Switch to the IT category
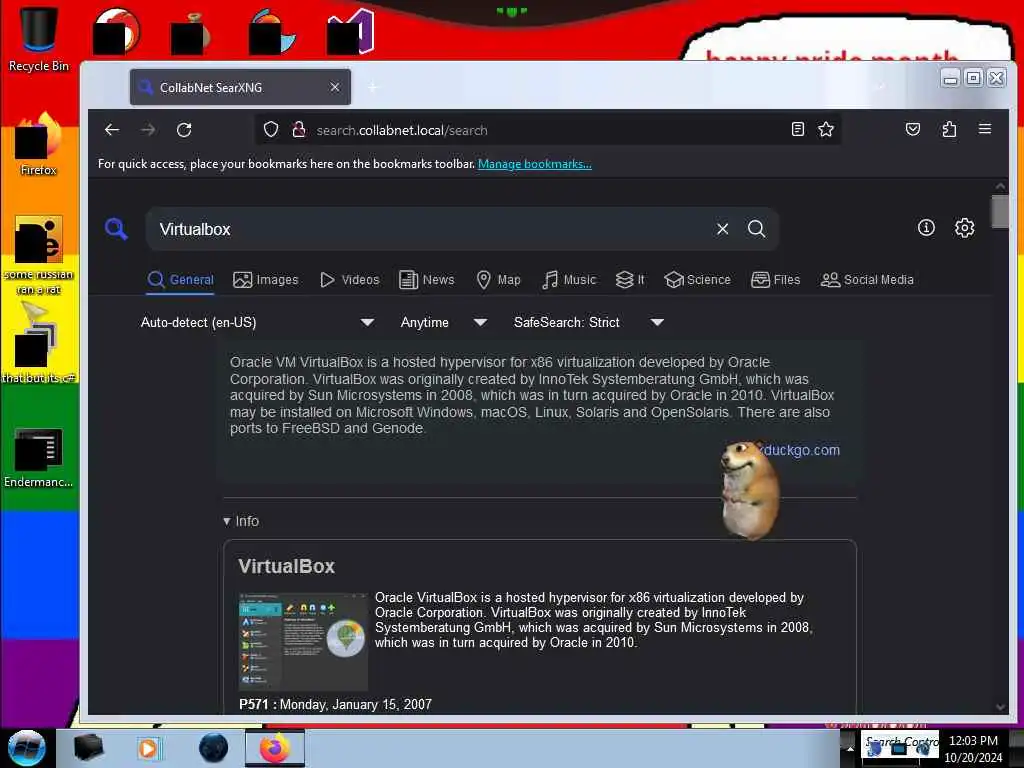This screenshot has height=768, width=1024. [x=630, y=280]
